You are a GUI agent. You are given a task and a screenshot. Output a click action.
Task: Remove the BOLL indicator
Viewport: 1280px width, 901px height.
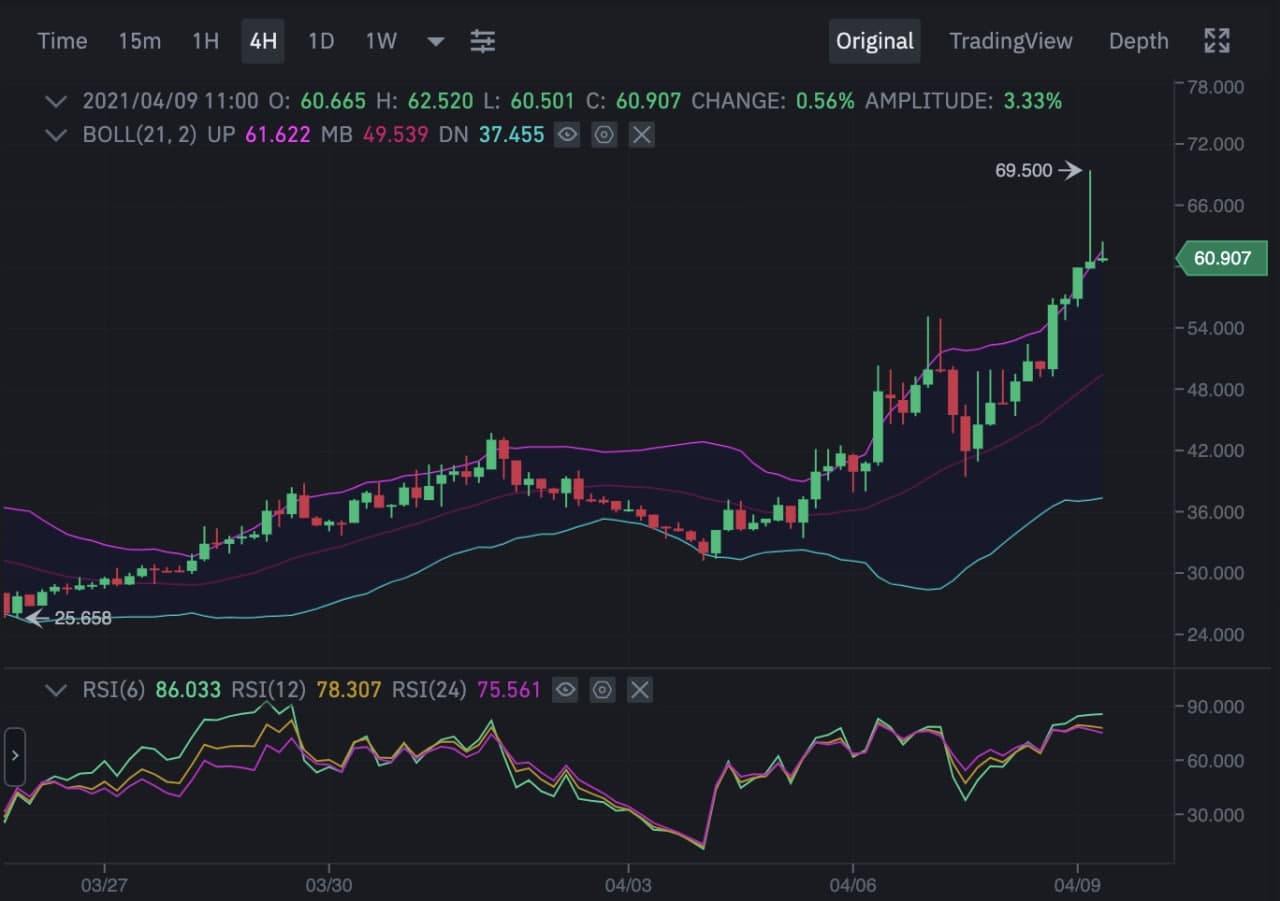[x=642, y=134]
